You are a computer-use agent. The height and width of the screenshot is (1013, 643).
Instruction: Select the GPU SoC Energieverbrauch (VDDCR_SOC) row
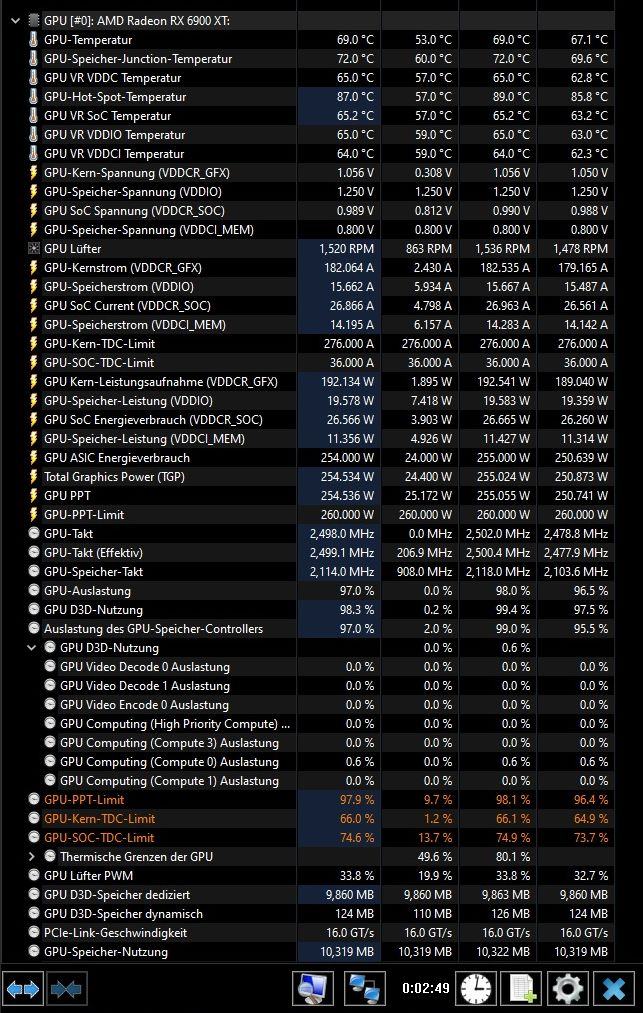click(x=153, y=420)
